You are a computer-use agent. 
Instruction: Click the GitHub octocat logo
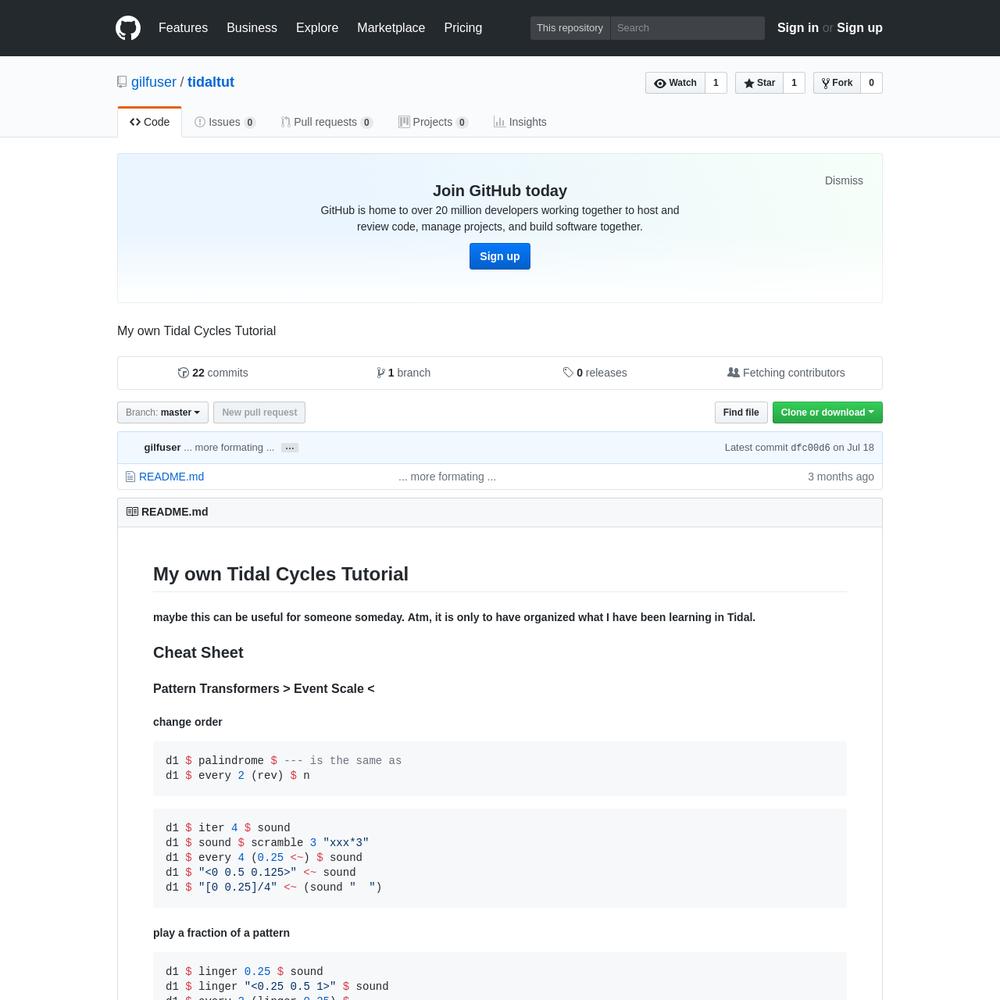pos(128,28)
